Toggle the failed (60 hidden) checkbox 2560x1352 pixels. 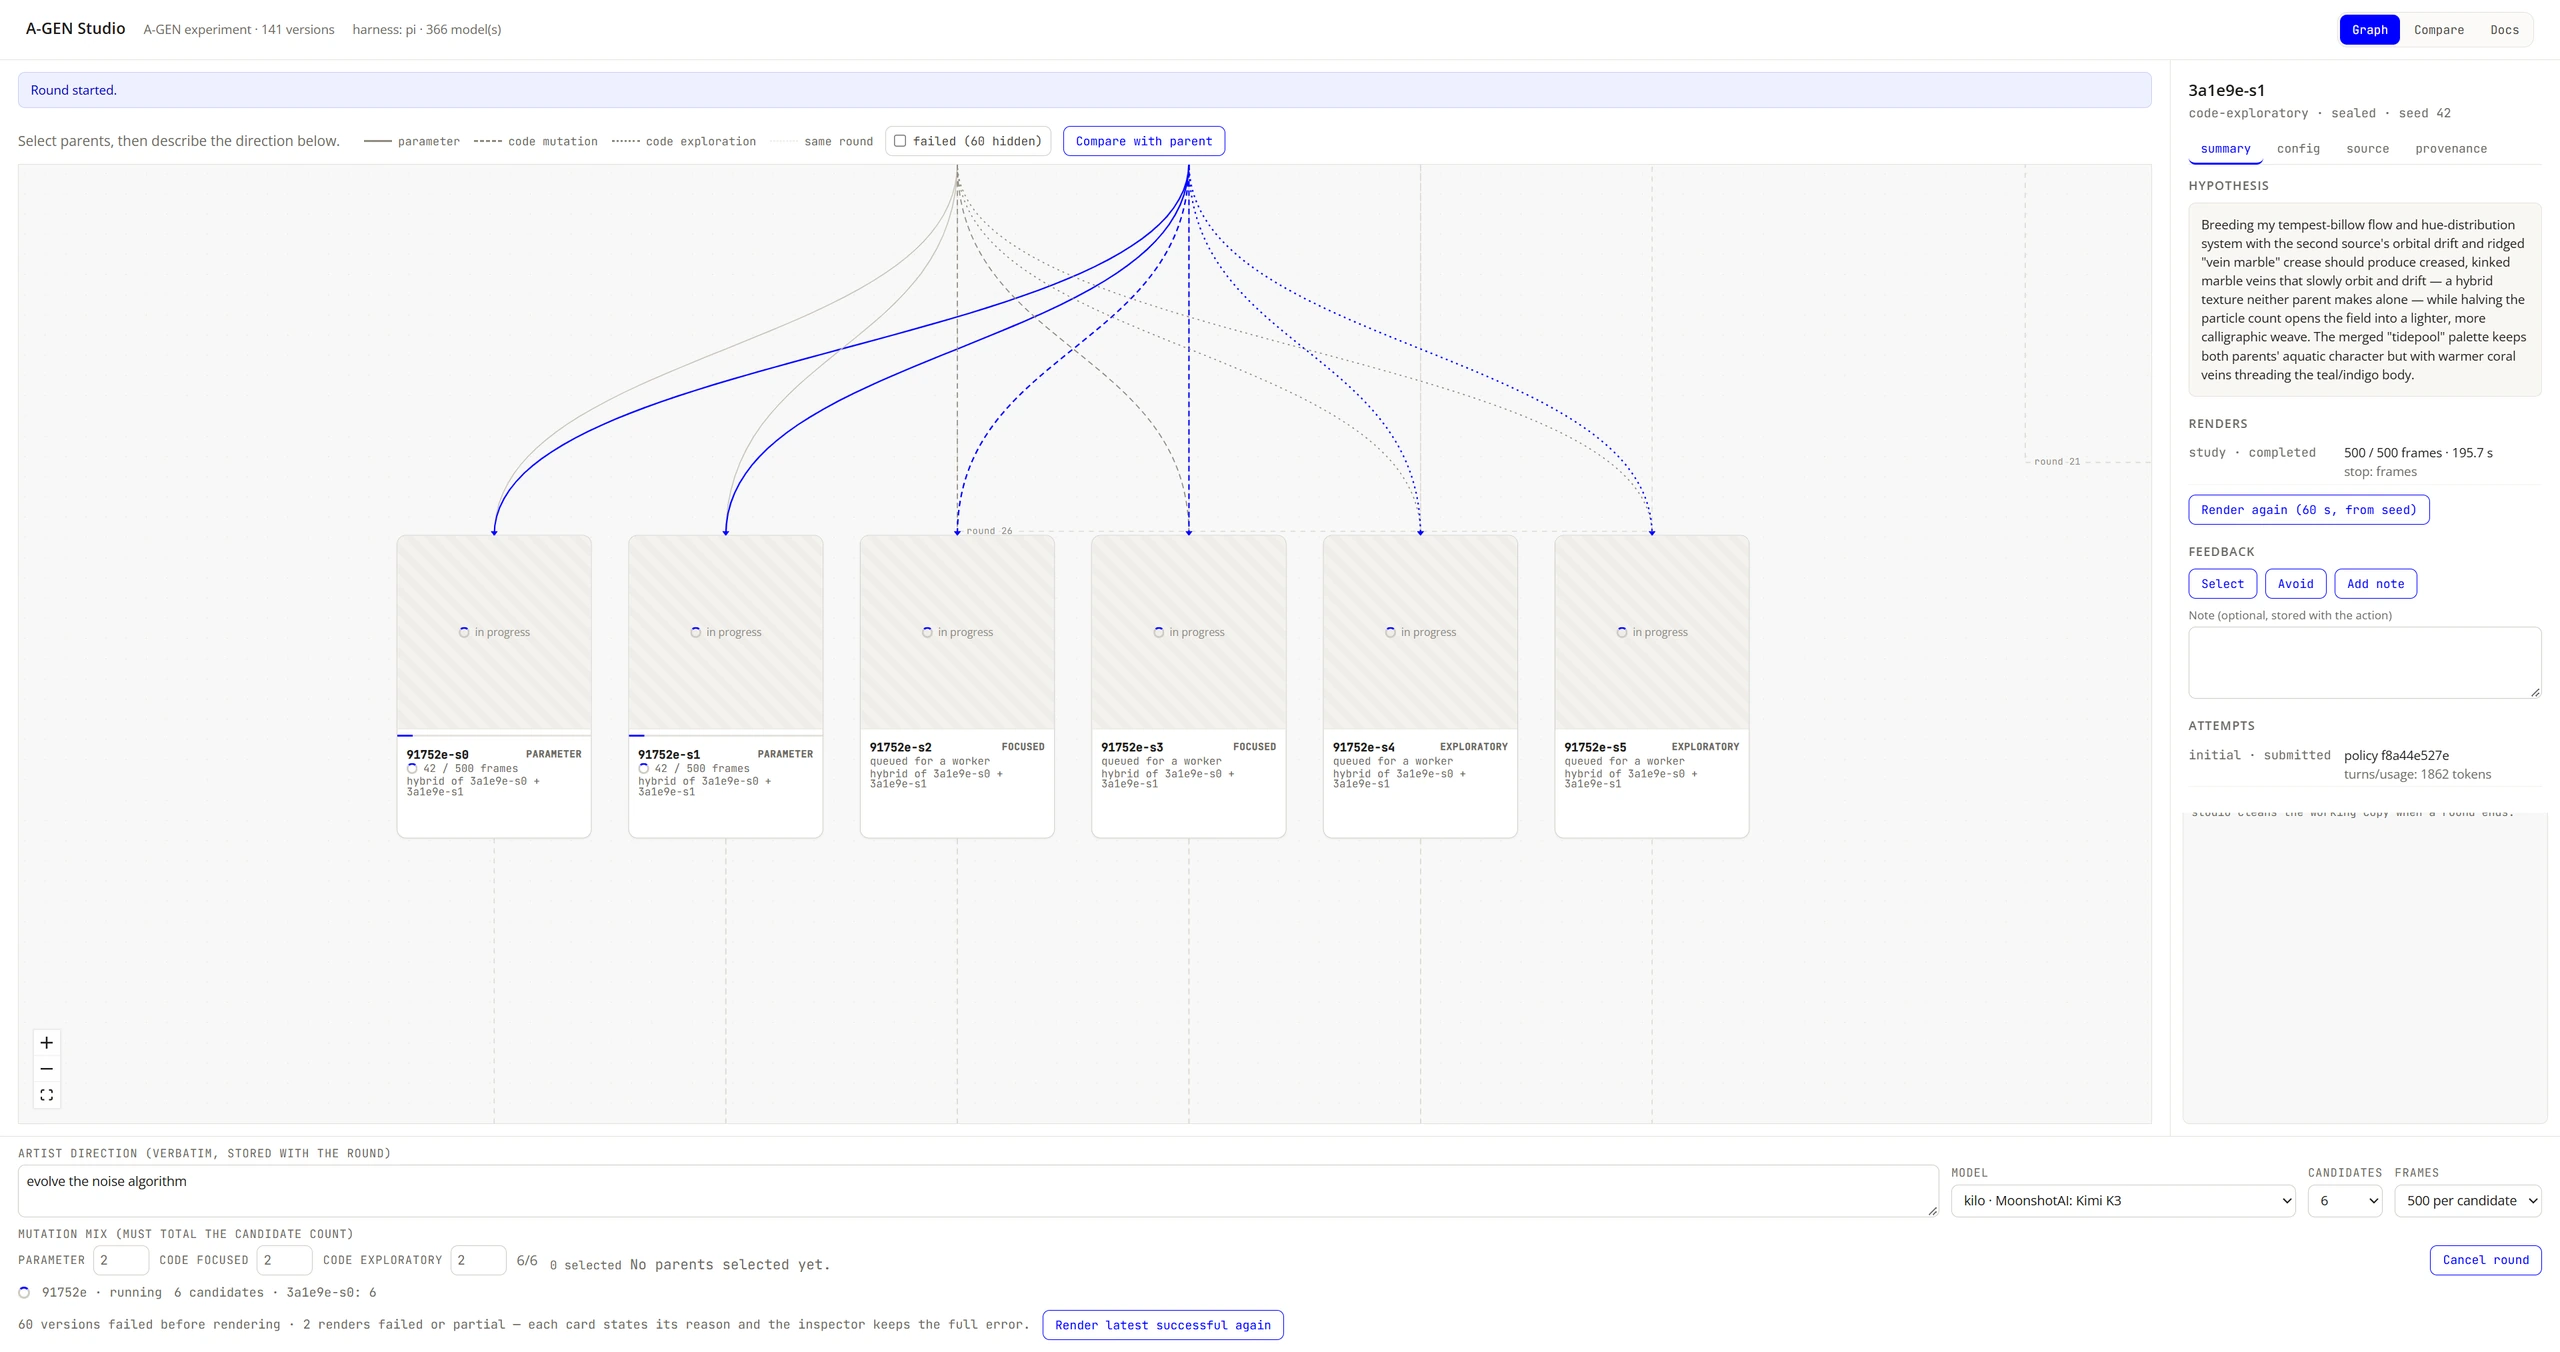point(900,141)
